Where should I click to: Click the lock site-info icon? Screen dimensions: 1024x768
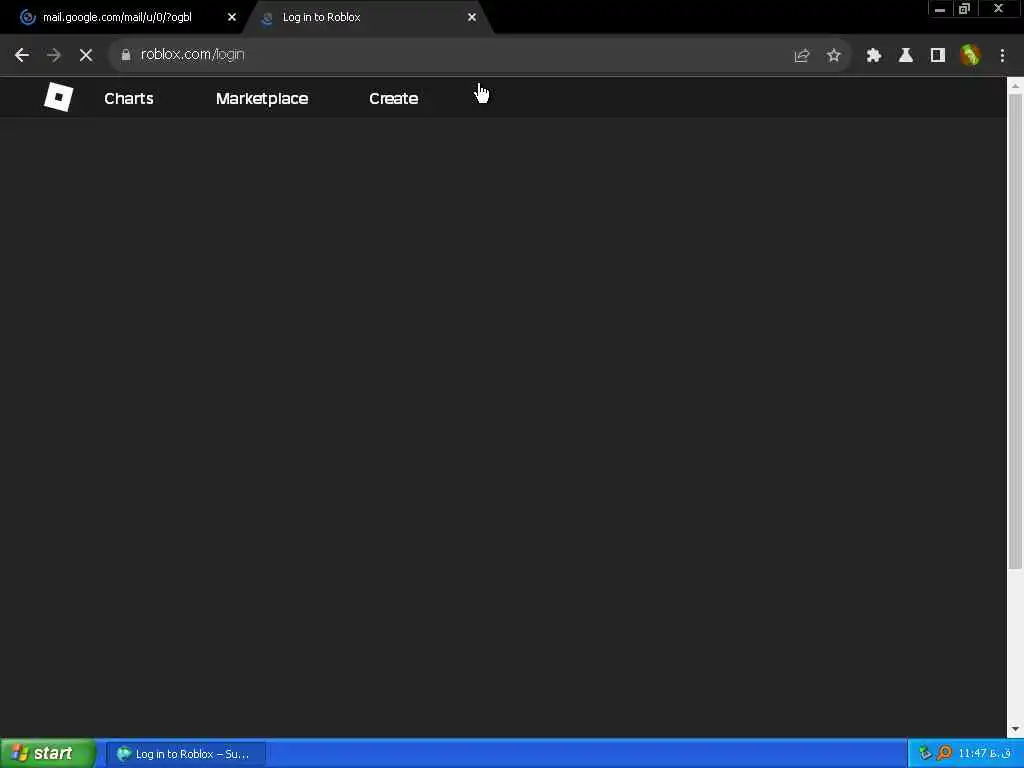tap(125, 55)
